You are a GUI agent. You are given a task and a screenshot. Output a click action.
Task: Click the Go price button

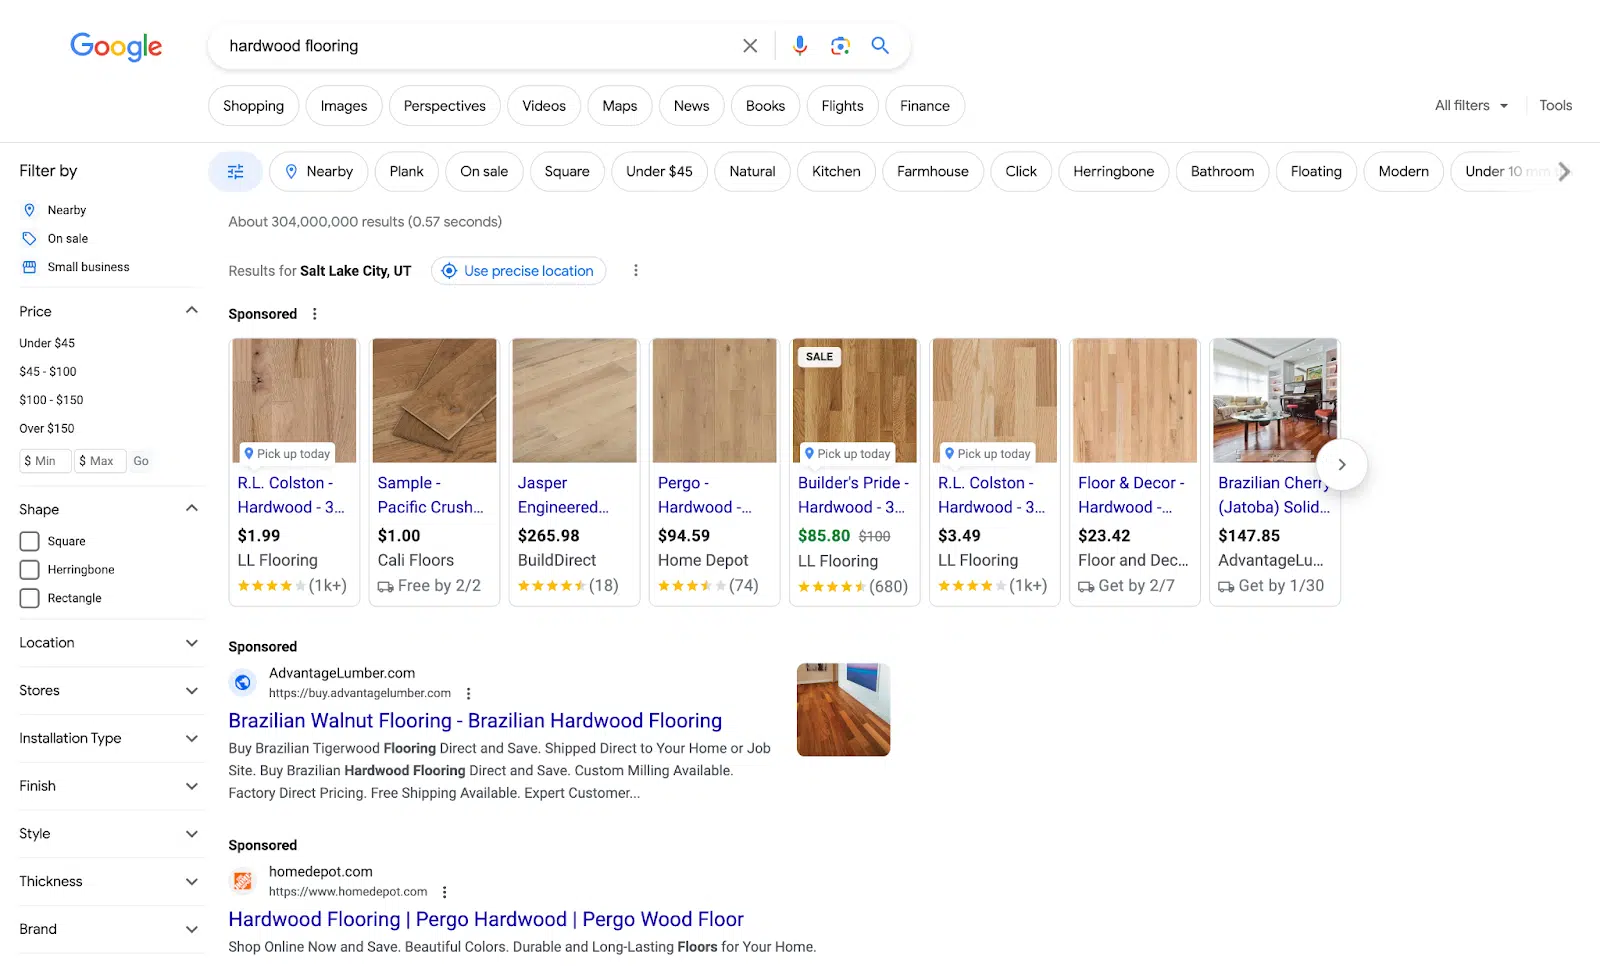[141, 461]
